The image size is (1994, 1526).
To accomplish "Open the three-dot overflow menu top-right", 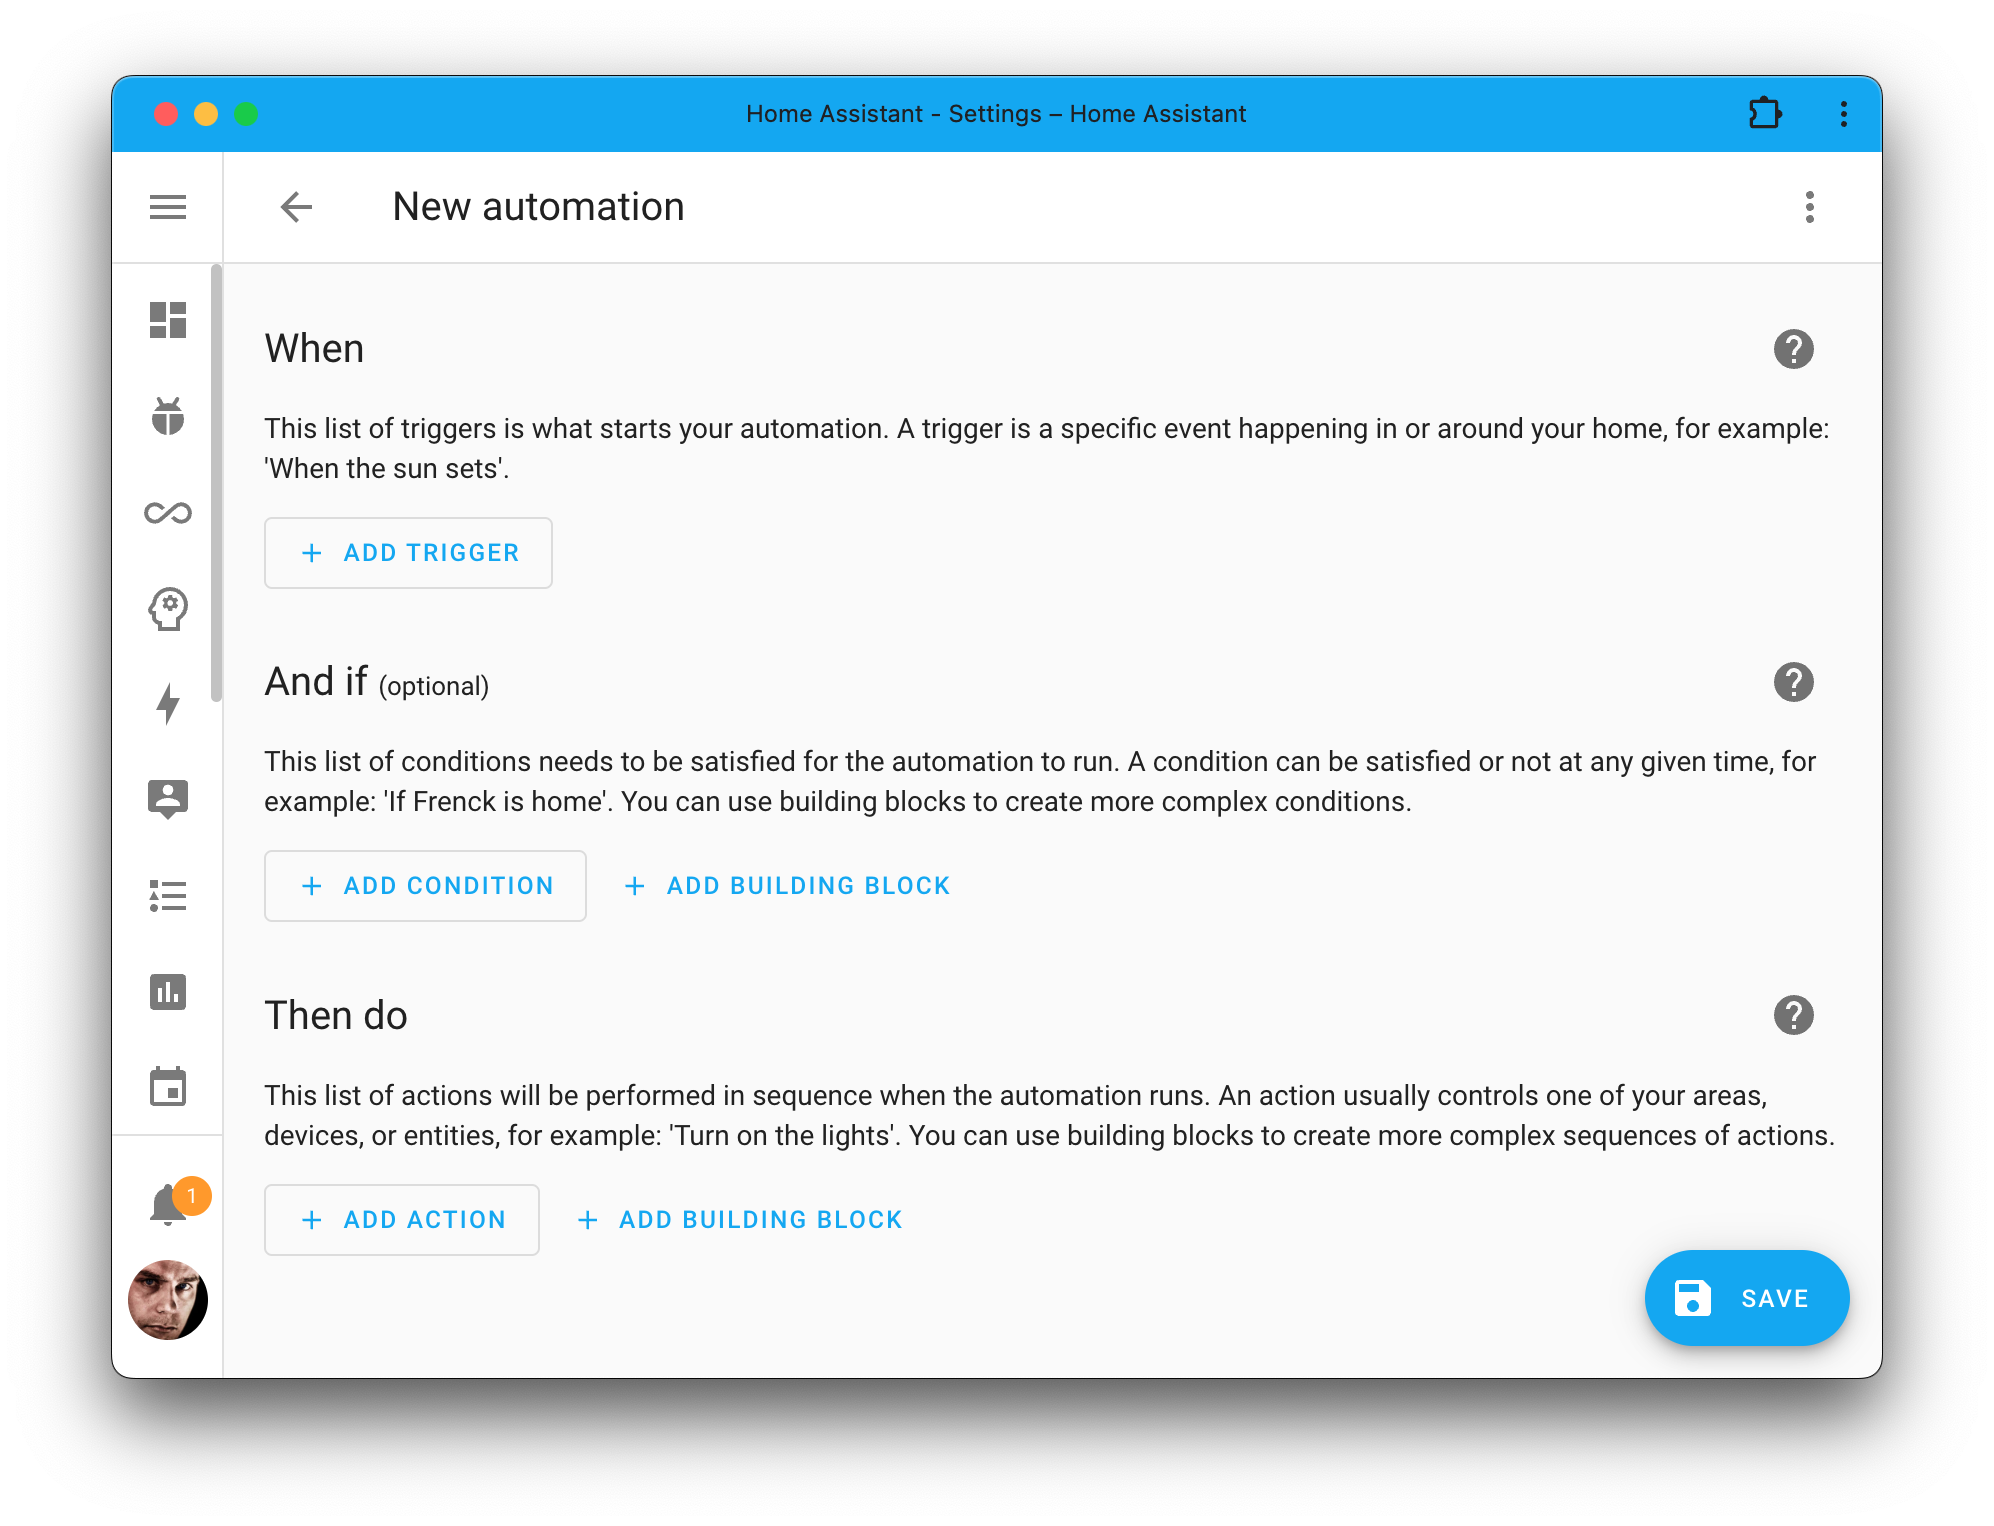I will tap(1810, 205).
